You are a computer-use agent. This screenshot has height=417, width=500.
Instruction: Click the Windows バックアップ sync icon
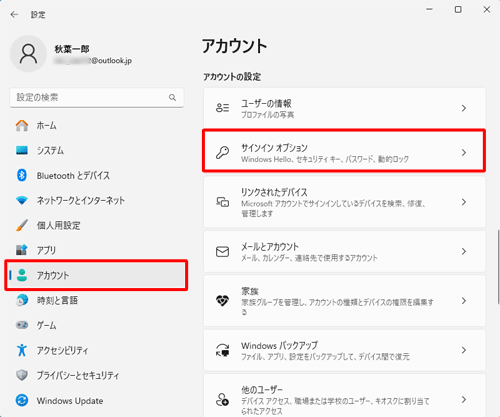(x=222, y=350)
